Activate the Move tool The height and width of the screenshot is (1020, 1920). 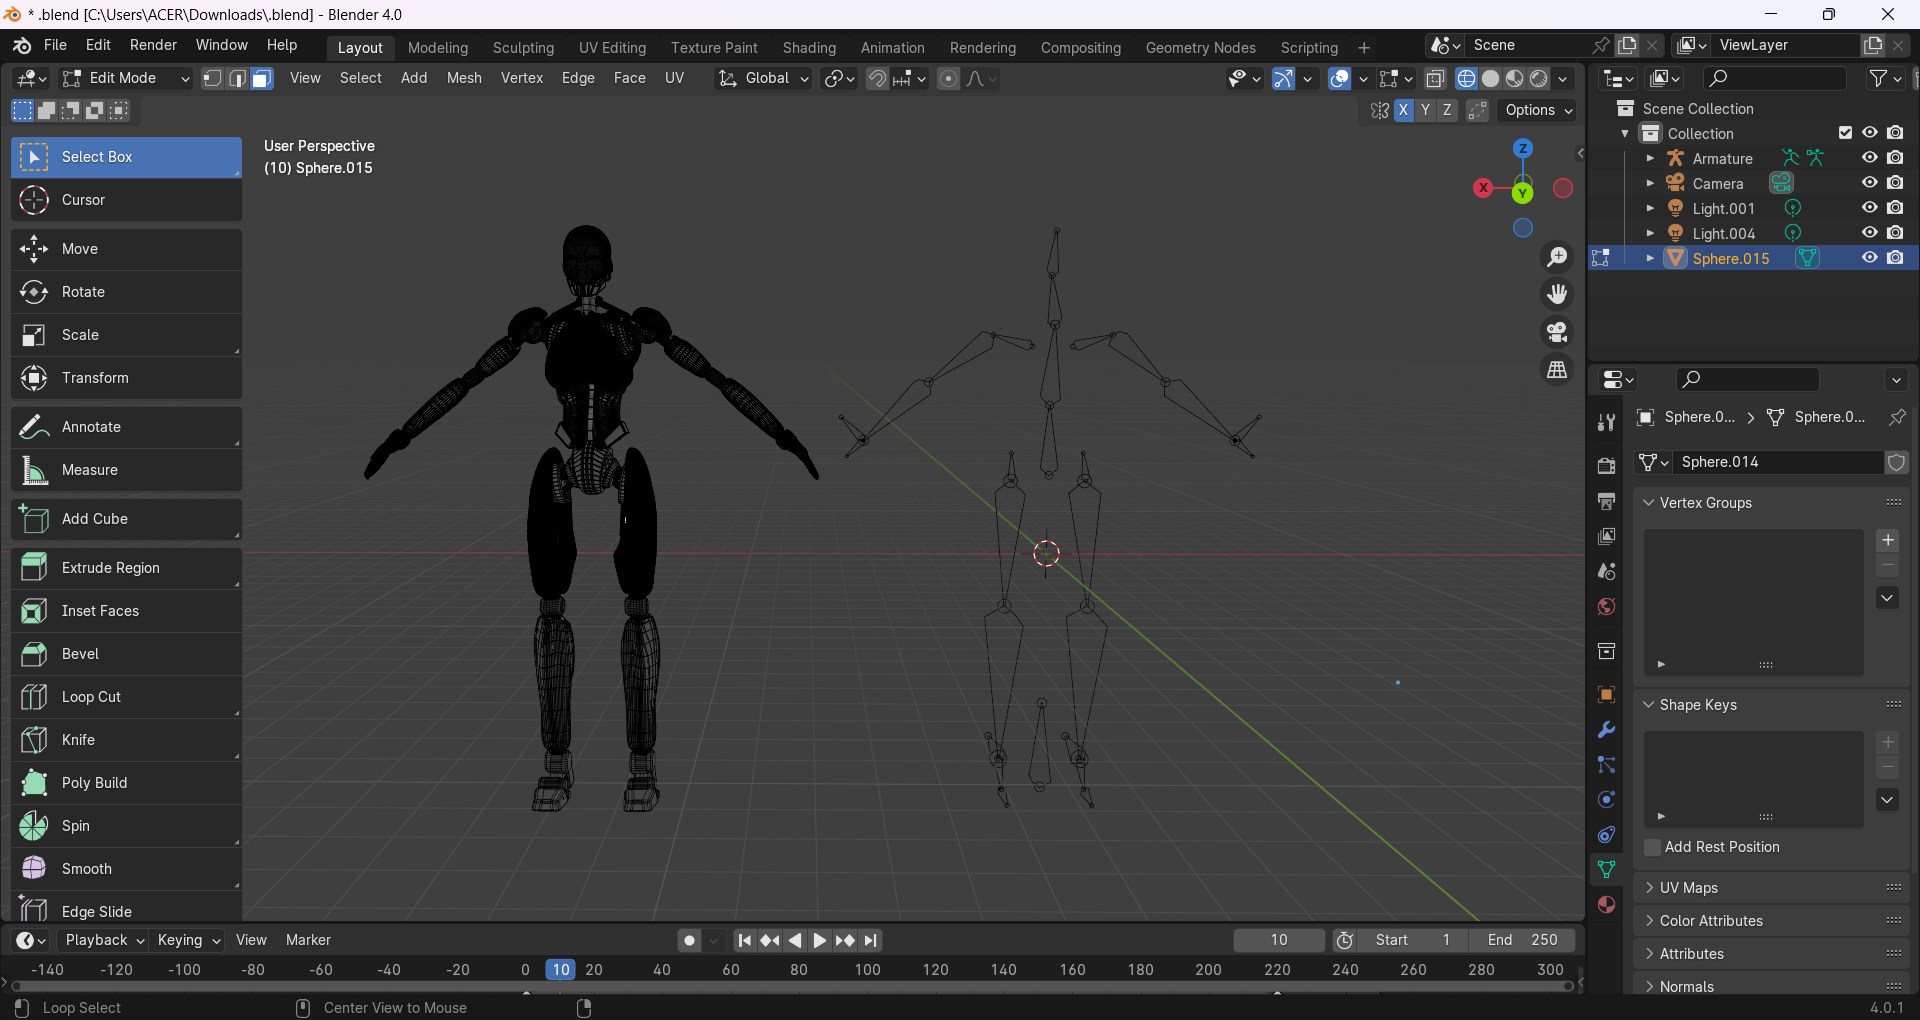point(126,249)
